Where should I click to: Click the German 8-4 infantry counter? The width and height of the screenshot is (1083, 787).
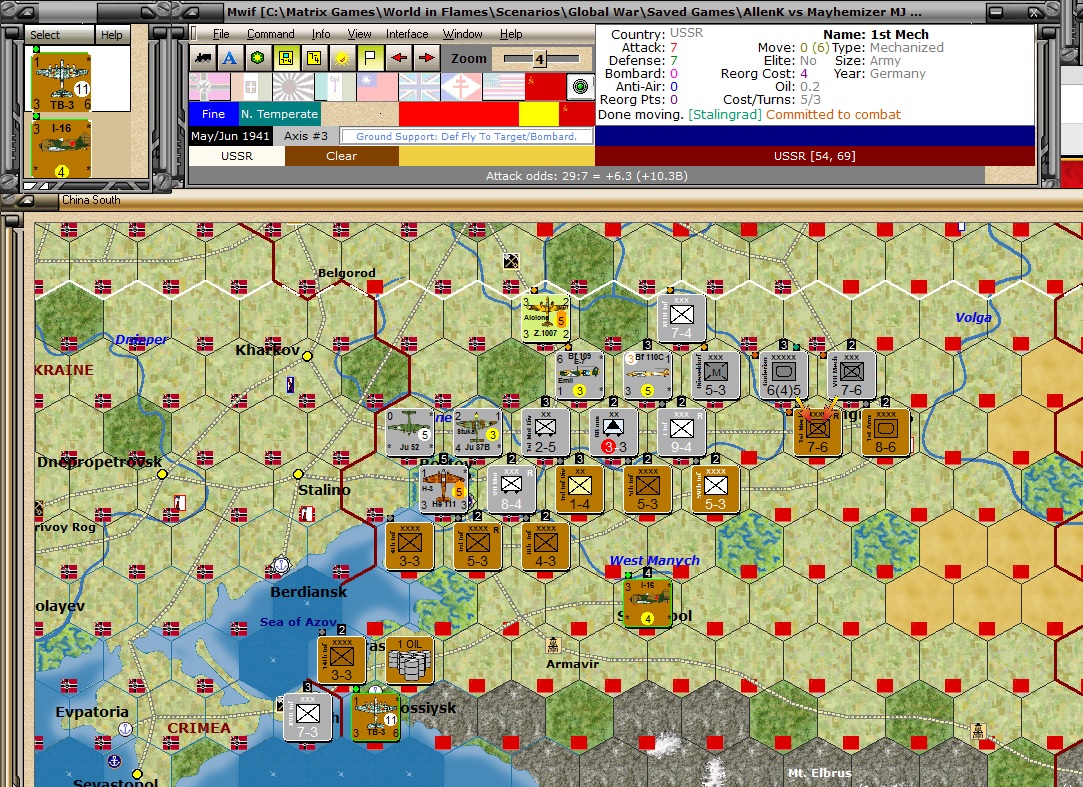(x=511, y=489)
